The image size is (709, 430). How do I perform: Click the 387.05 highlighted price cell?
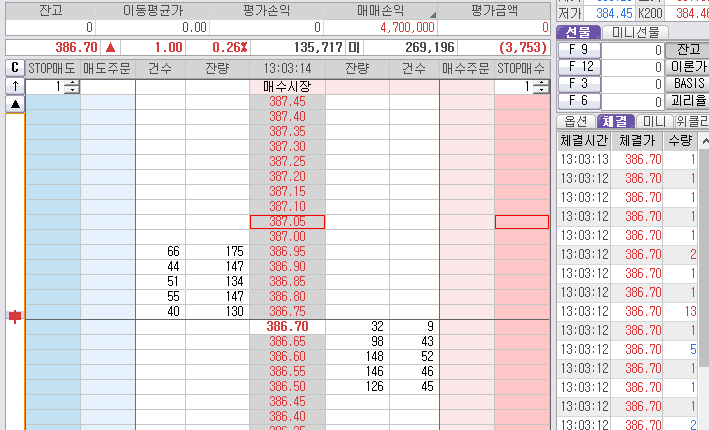tap(287, 222)
